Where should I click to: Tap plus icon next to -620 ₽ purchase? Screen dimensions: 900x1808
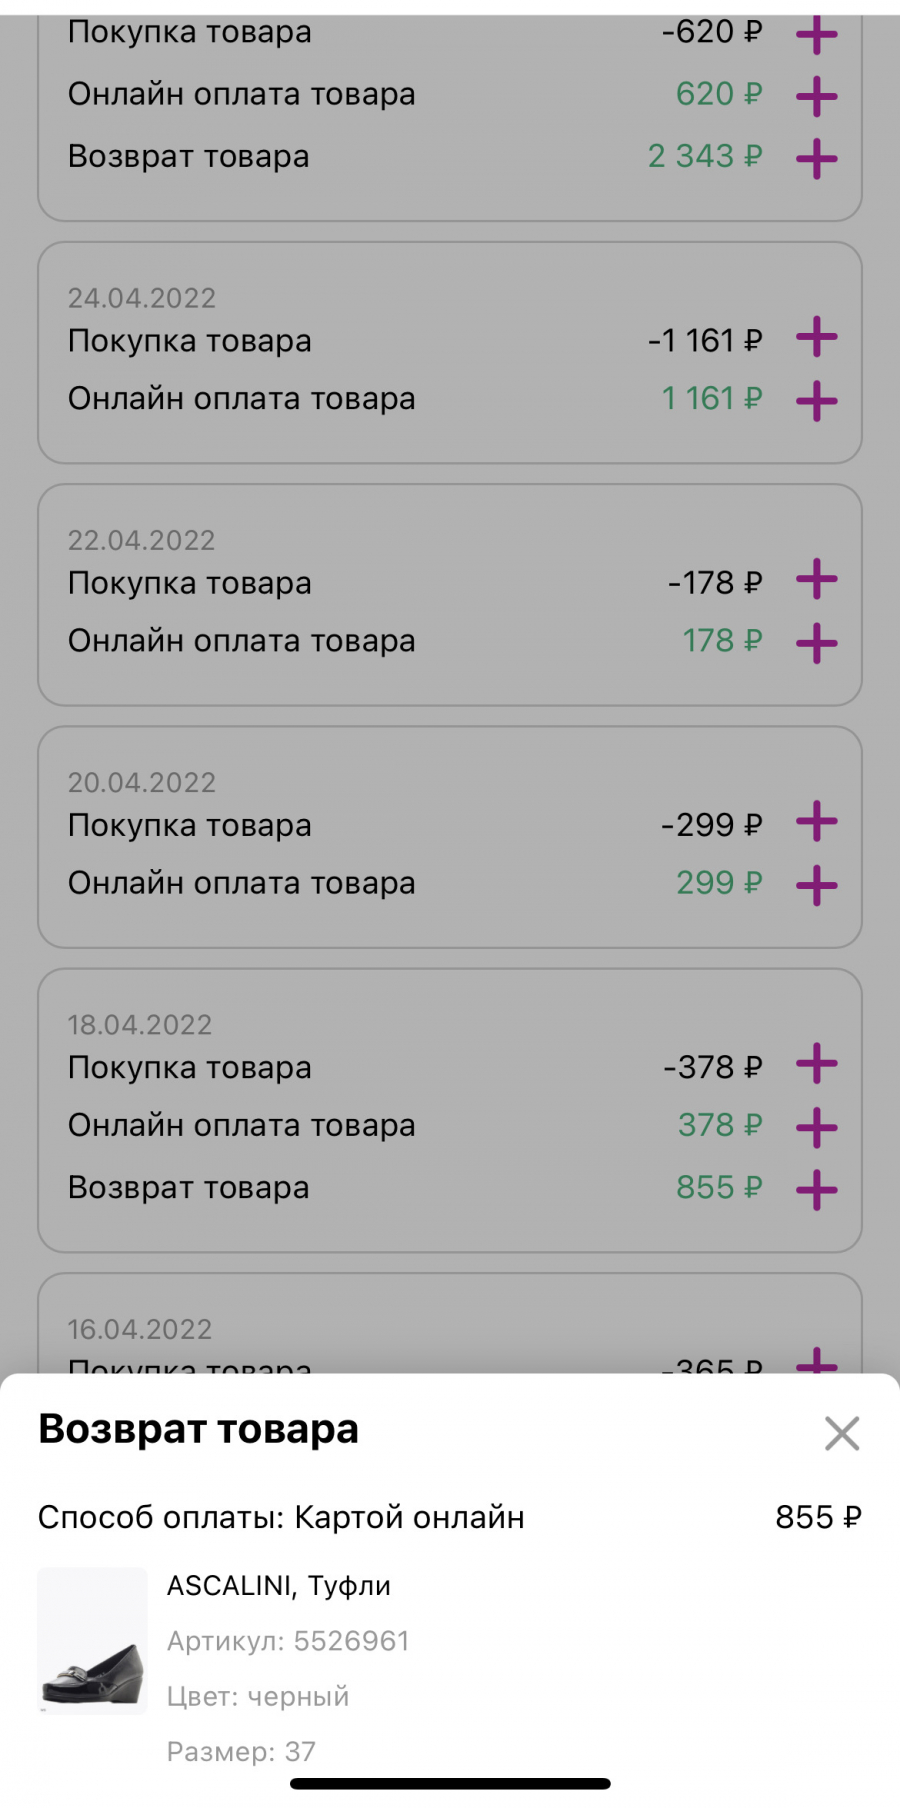817,35
